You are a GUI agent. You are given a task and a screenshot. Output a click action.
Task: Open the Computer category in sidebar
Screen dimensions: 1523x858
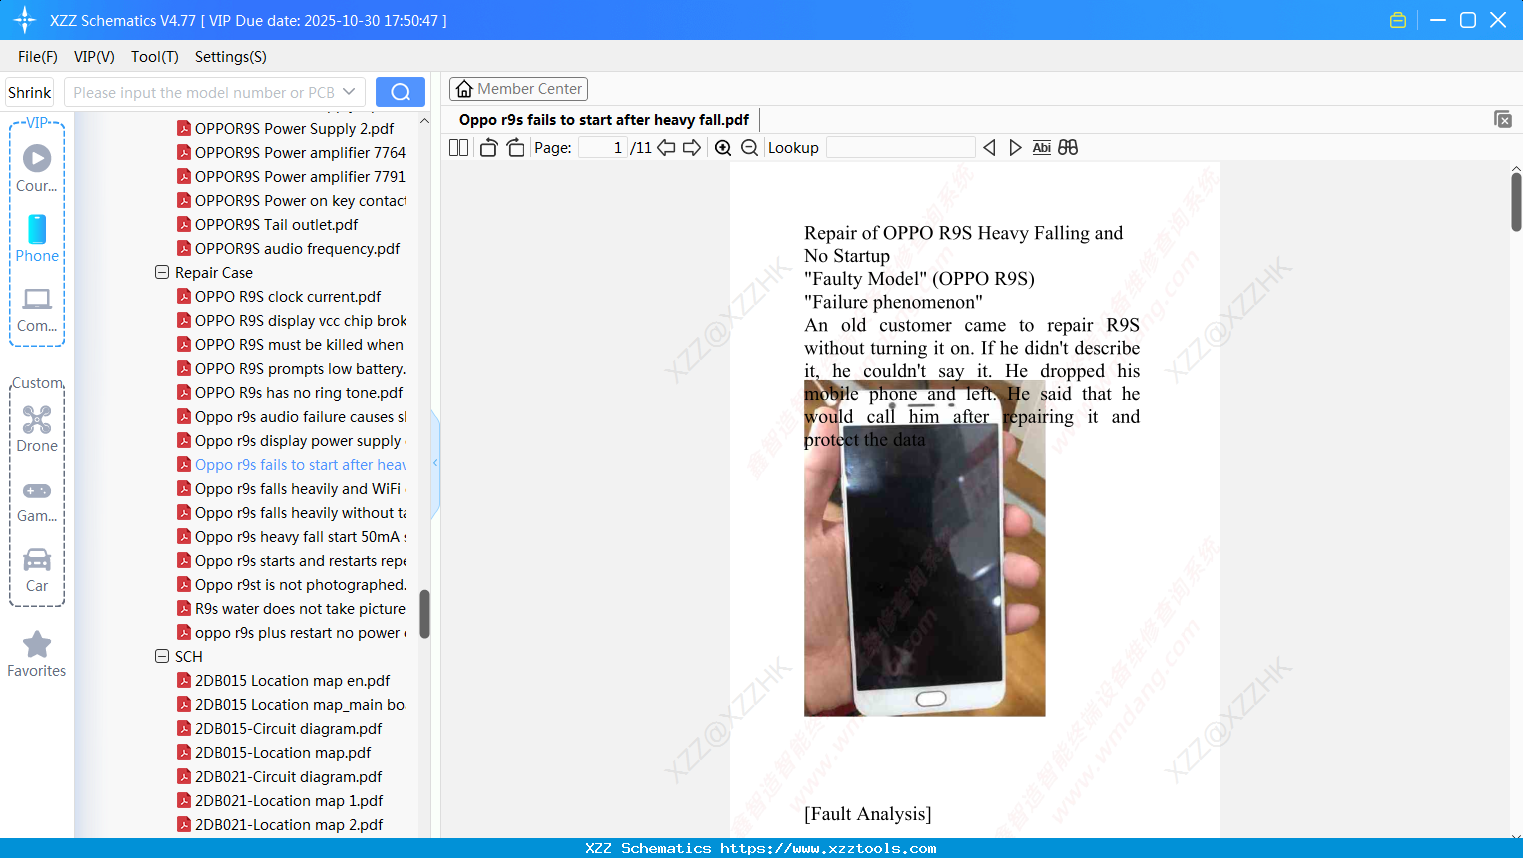tap(37, 309)
